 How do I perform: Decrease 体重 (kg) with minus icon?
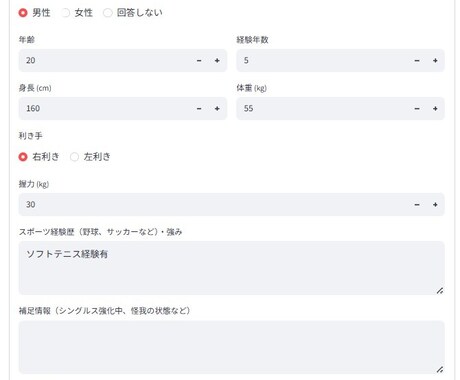point(417,109)
